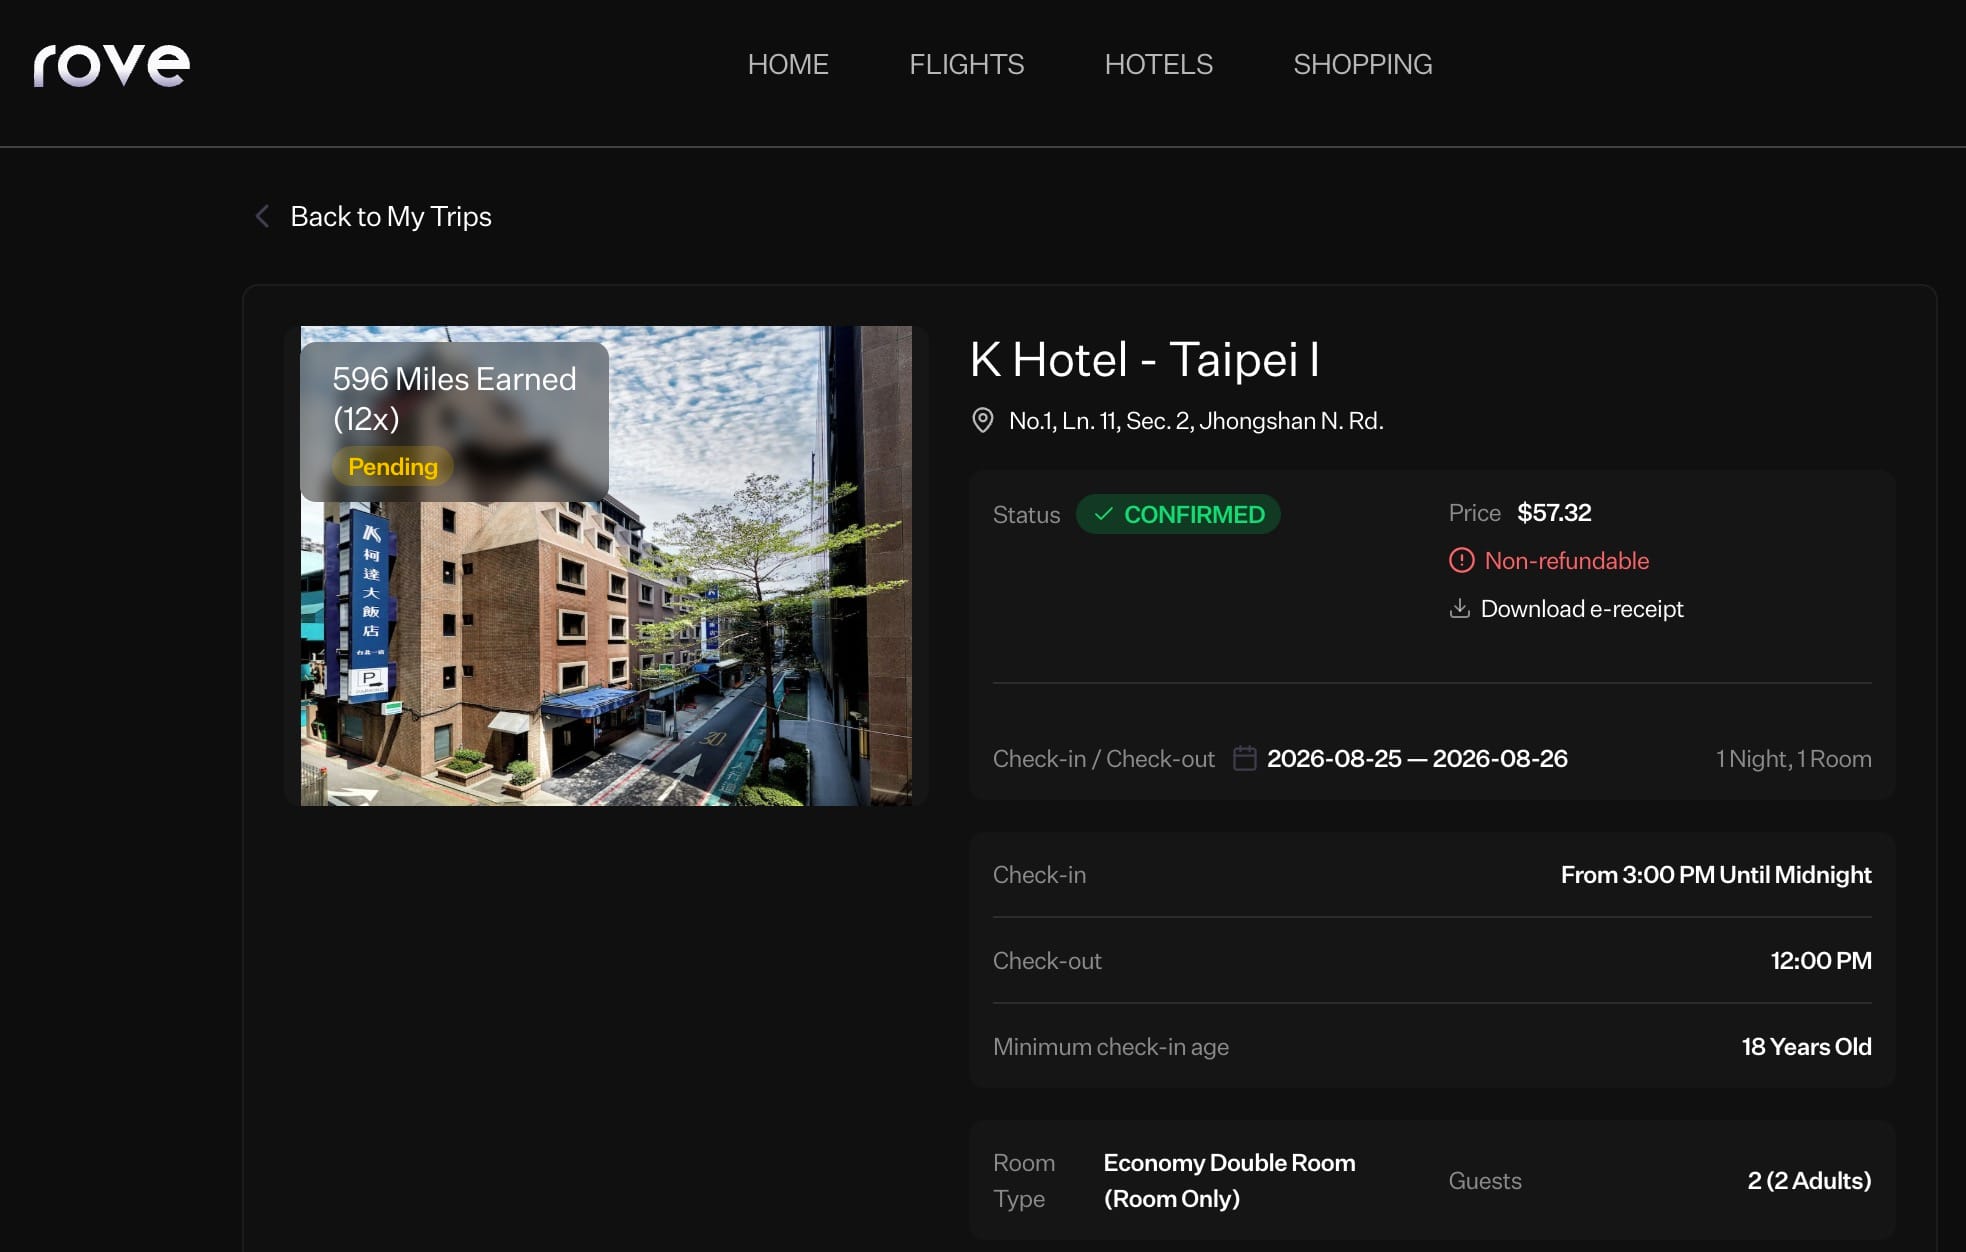Open the SHOPPING menu item

point(1362,64)
